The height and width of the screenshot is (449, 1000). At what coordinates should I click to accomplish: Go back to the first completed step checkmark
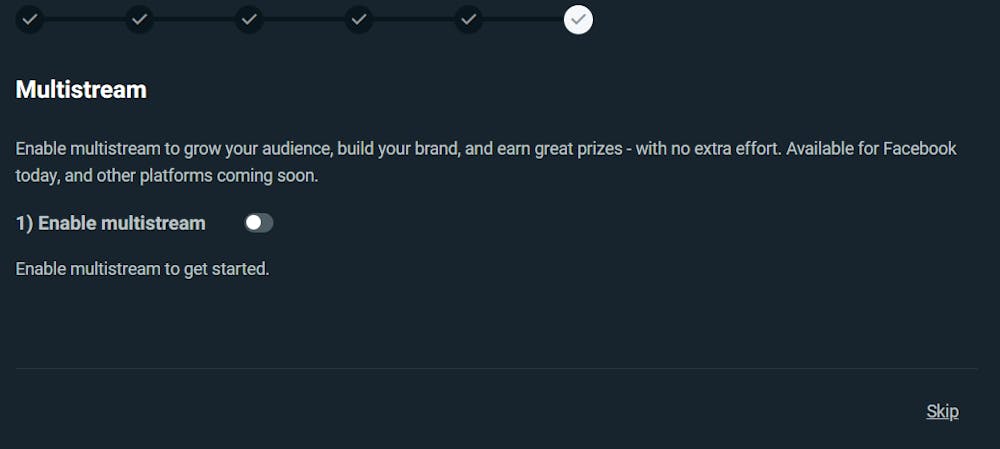[x=29, y=20]
